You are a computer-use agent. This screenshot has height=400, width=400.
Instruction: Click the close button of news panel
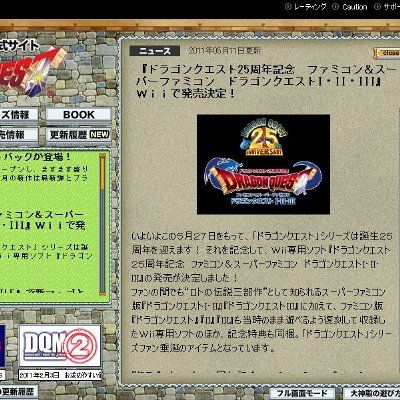387,53
